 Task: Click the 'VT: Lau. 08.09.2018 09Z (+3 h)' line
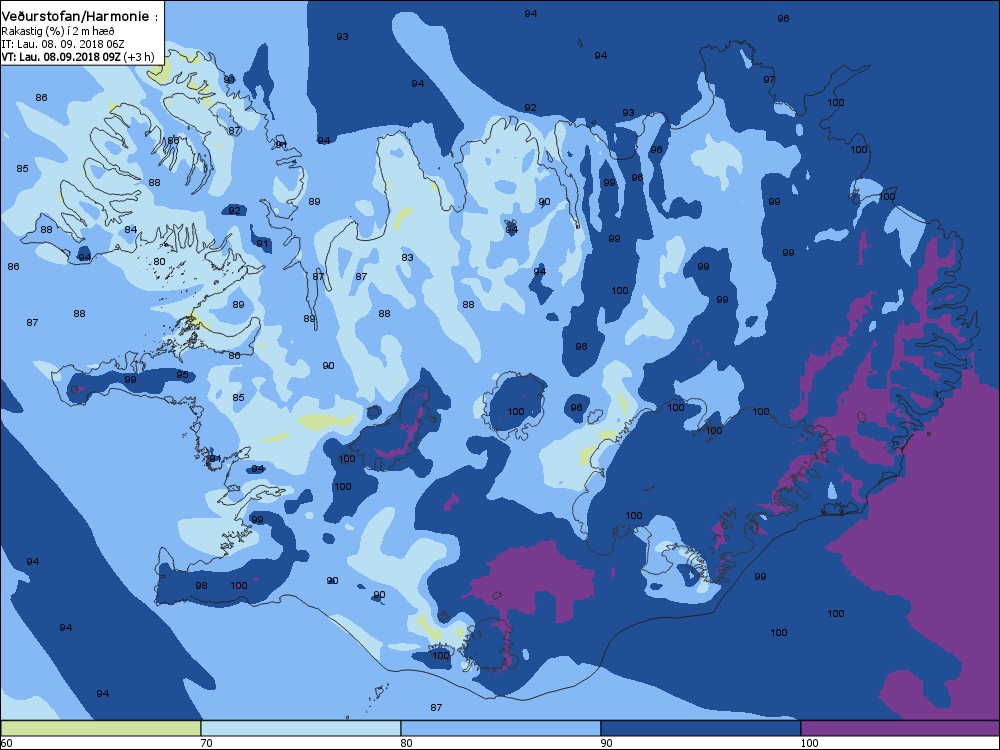click(78, 57)
